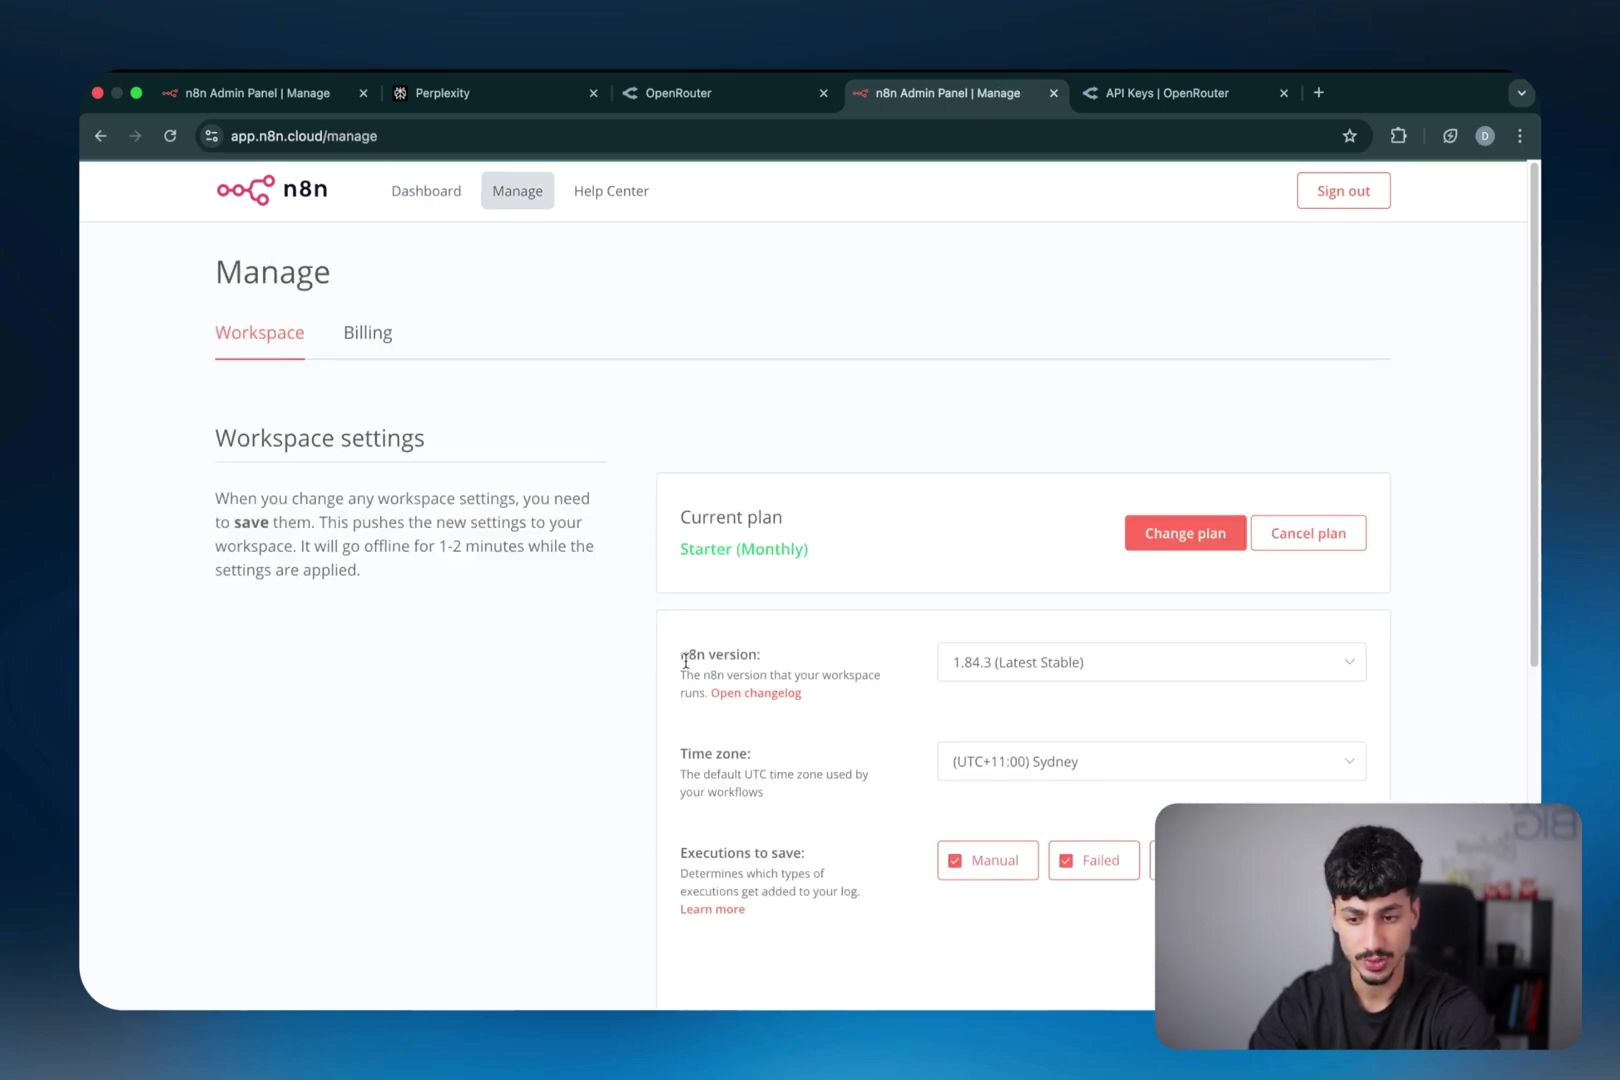Click the n8n logo in header
Image resolution: width=1620 pixels, height=1080 pixels.
[272, 190]
